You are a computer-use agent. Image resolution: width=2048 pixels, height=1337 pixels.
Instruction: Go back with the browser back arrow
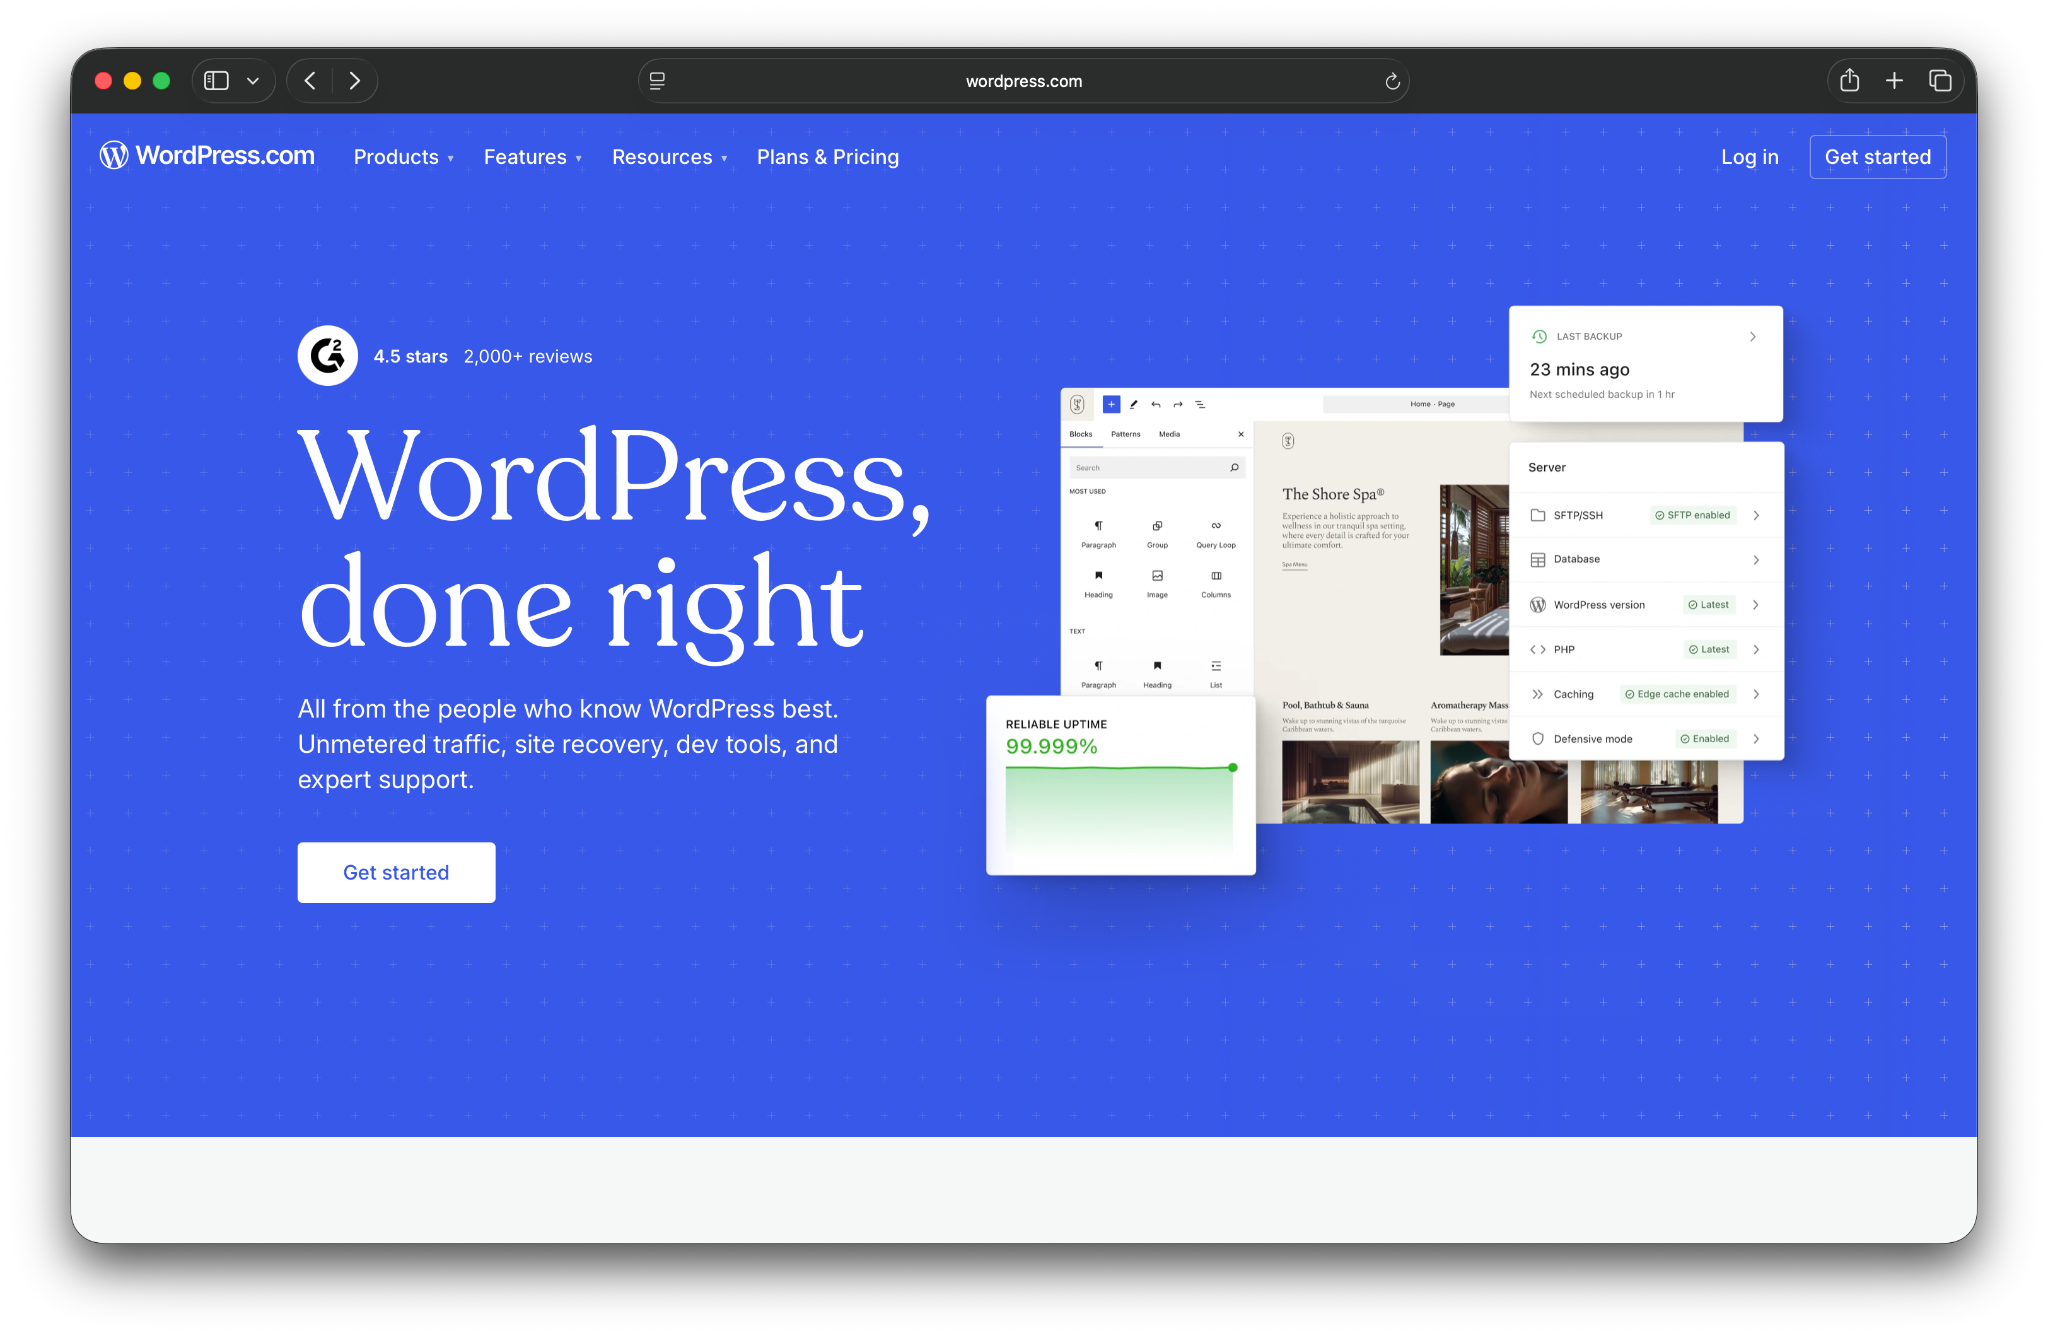click(310, 81)
